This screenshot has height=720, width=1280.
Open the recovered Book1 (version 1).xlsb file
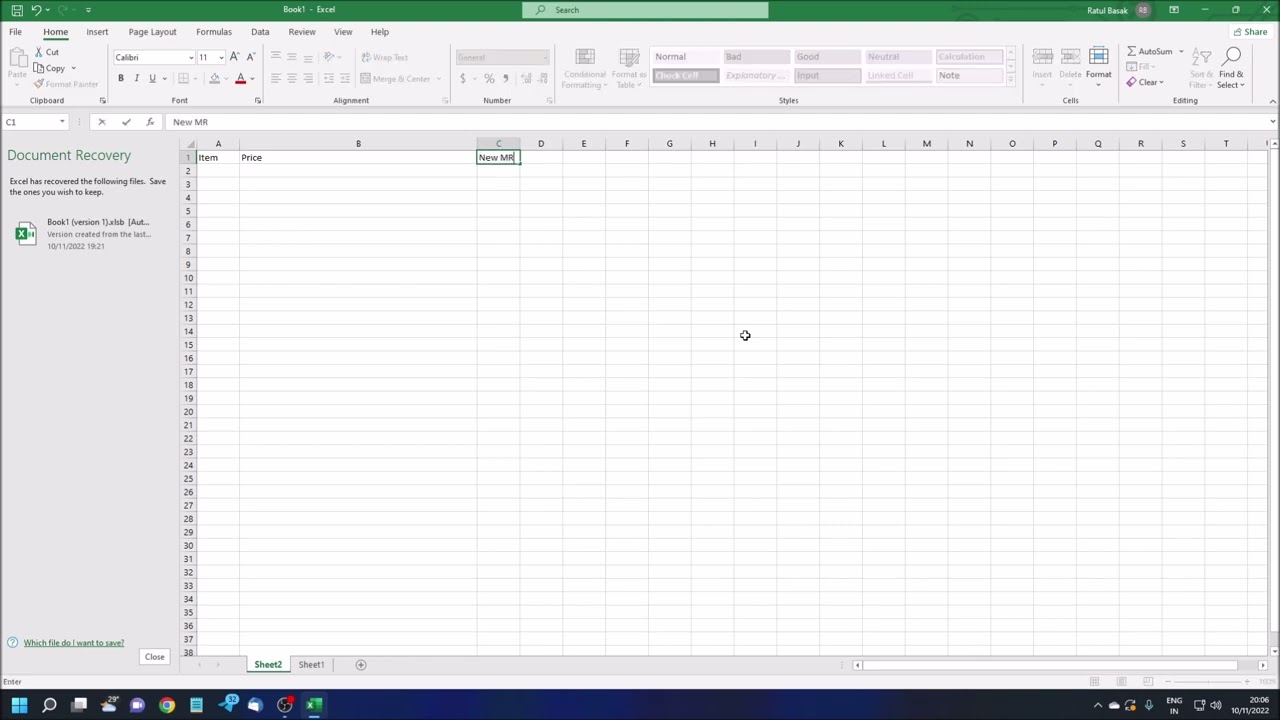(88, 234)
